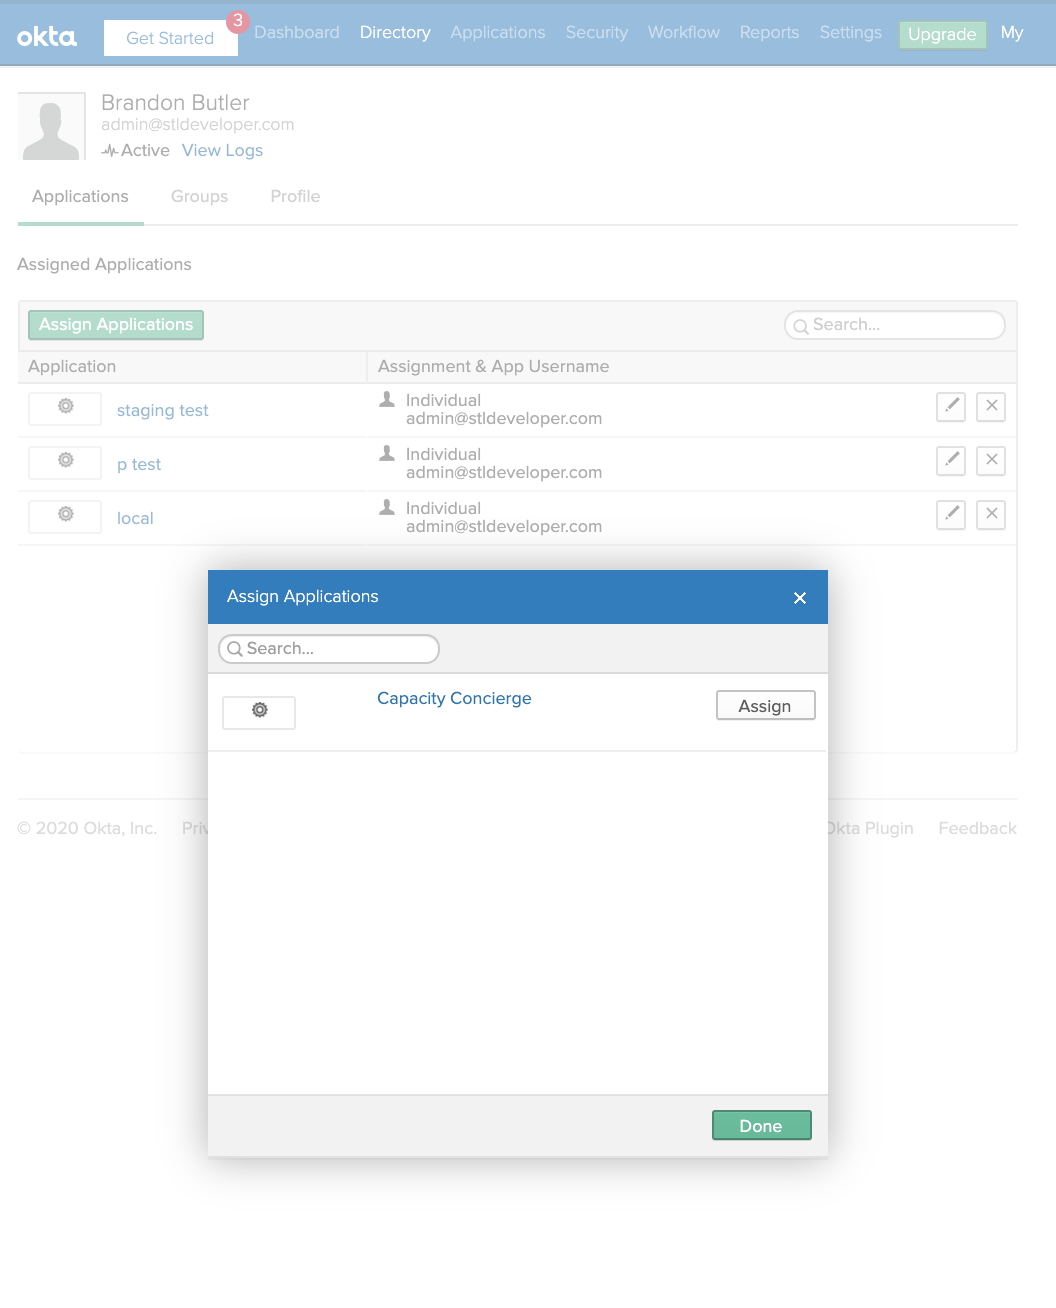The width and height of the screenshot is (1056, 1308).
Task: Click the Get Started button
Action: pyautogui.click(x=170, y=38)
